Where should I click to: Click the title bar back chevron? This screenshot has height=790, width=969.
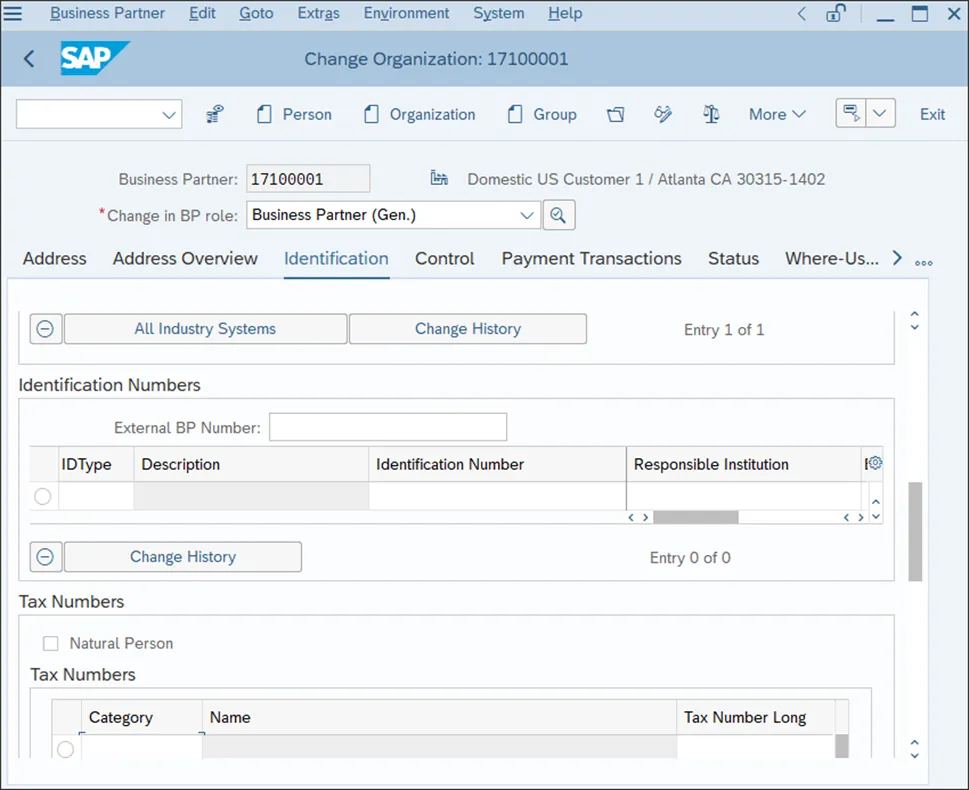802,14
